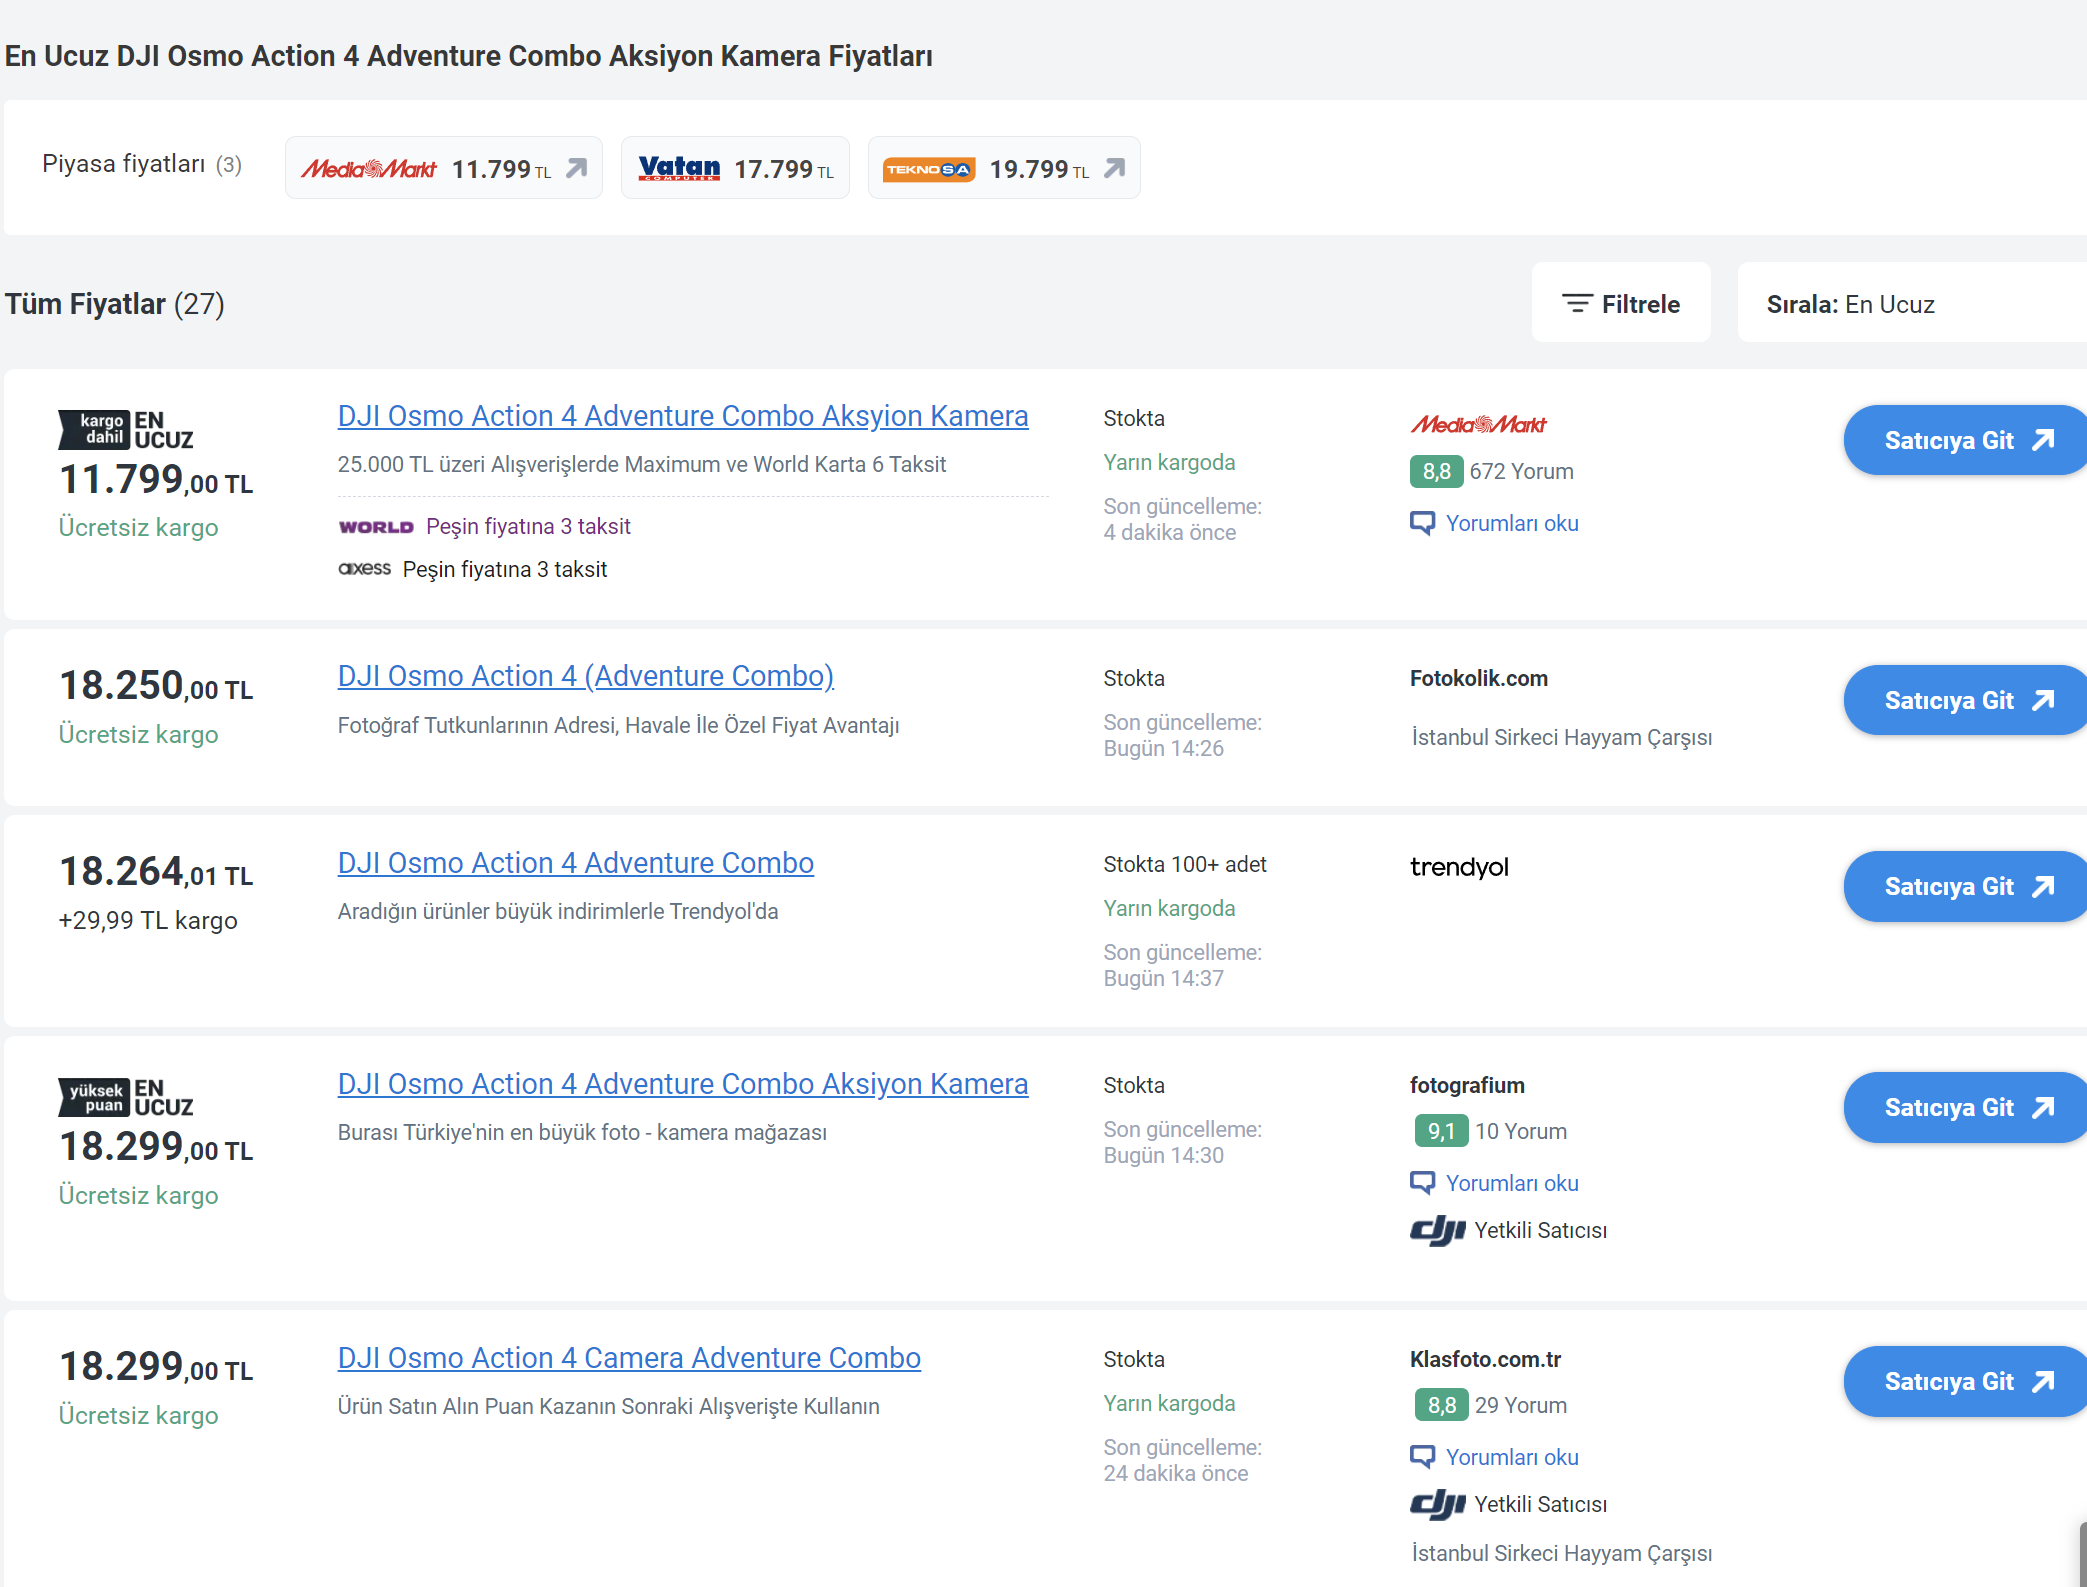Click comment bubble icon in MediaMarkt row
Screen dimensions: 2087x1587
coord(1422,523)
